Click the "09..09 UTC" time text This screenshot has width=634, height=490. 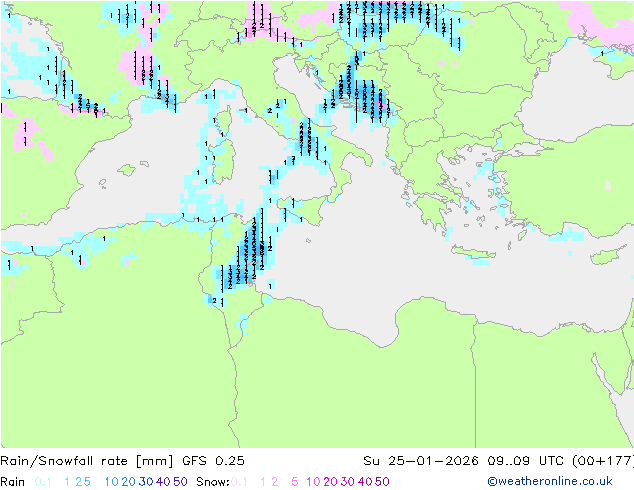[x=526, y=461]
